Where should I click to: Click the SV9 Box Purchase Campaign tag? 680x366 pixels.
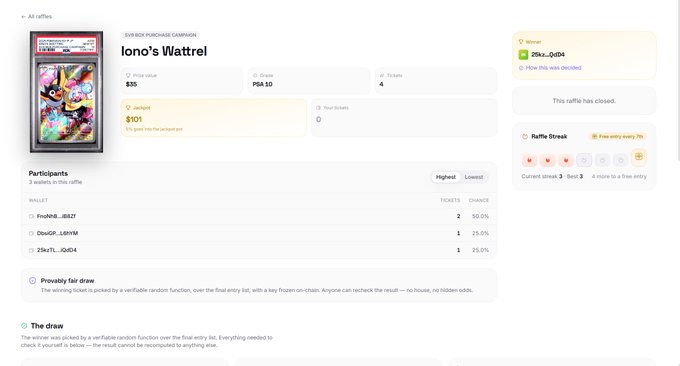coord(160,35)
